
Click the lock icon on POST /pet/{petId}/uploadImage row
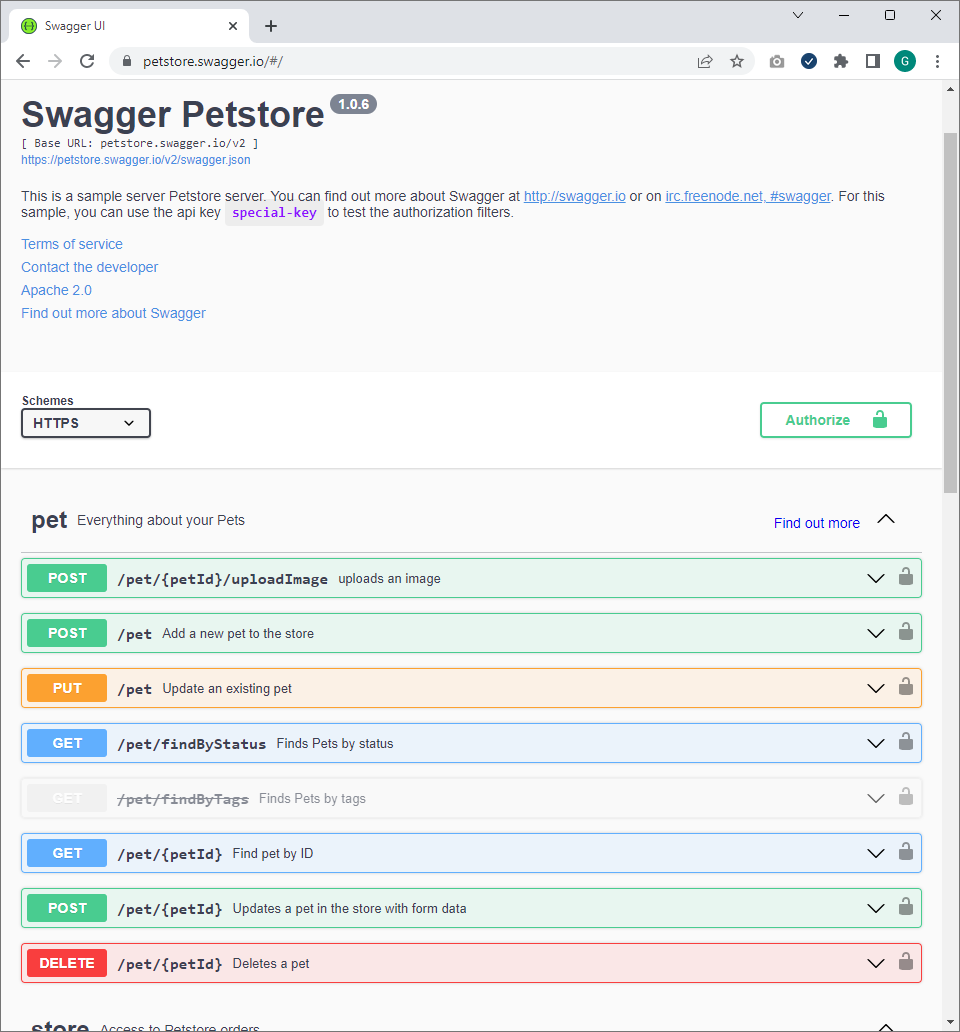click(905, 577)
